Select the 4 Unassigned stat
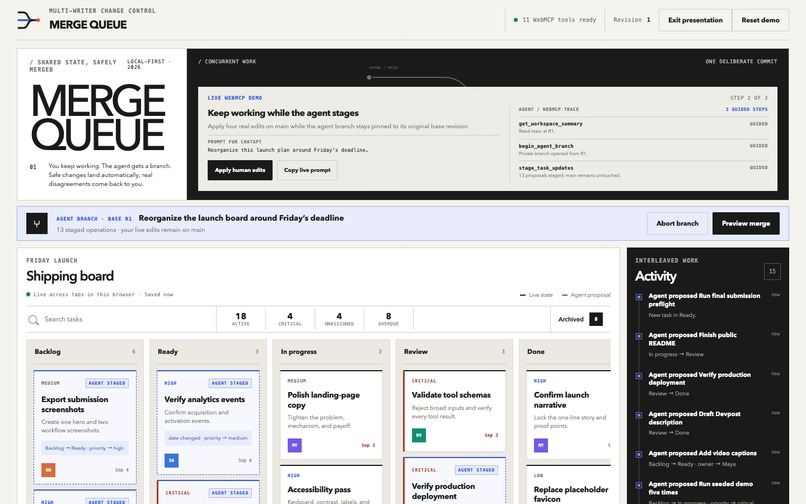Viewport: 806px width, 504px height. pyautogui.click(x=339, y=319)
